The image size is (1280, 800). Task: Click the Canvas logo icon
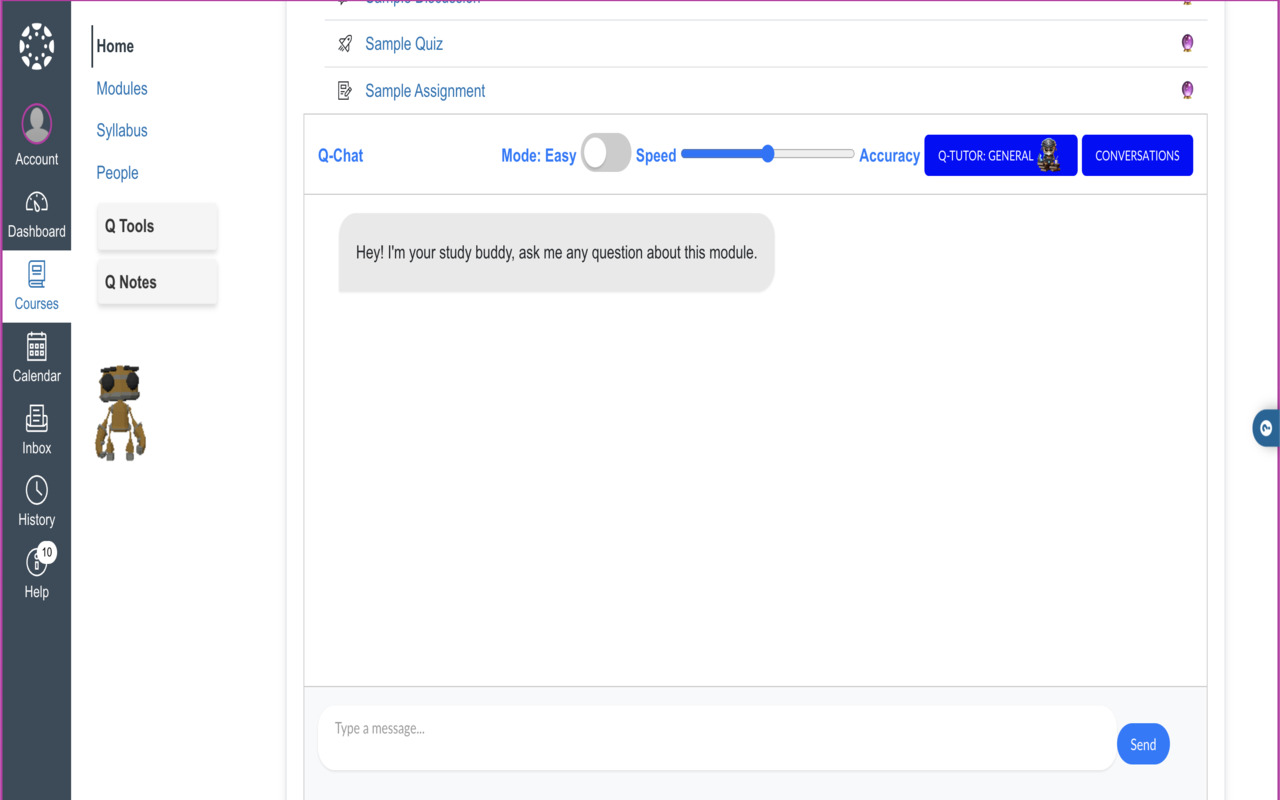(37, 46)
